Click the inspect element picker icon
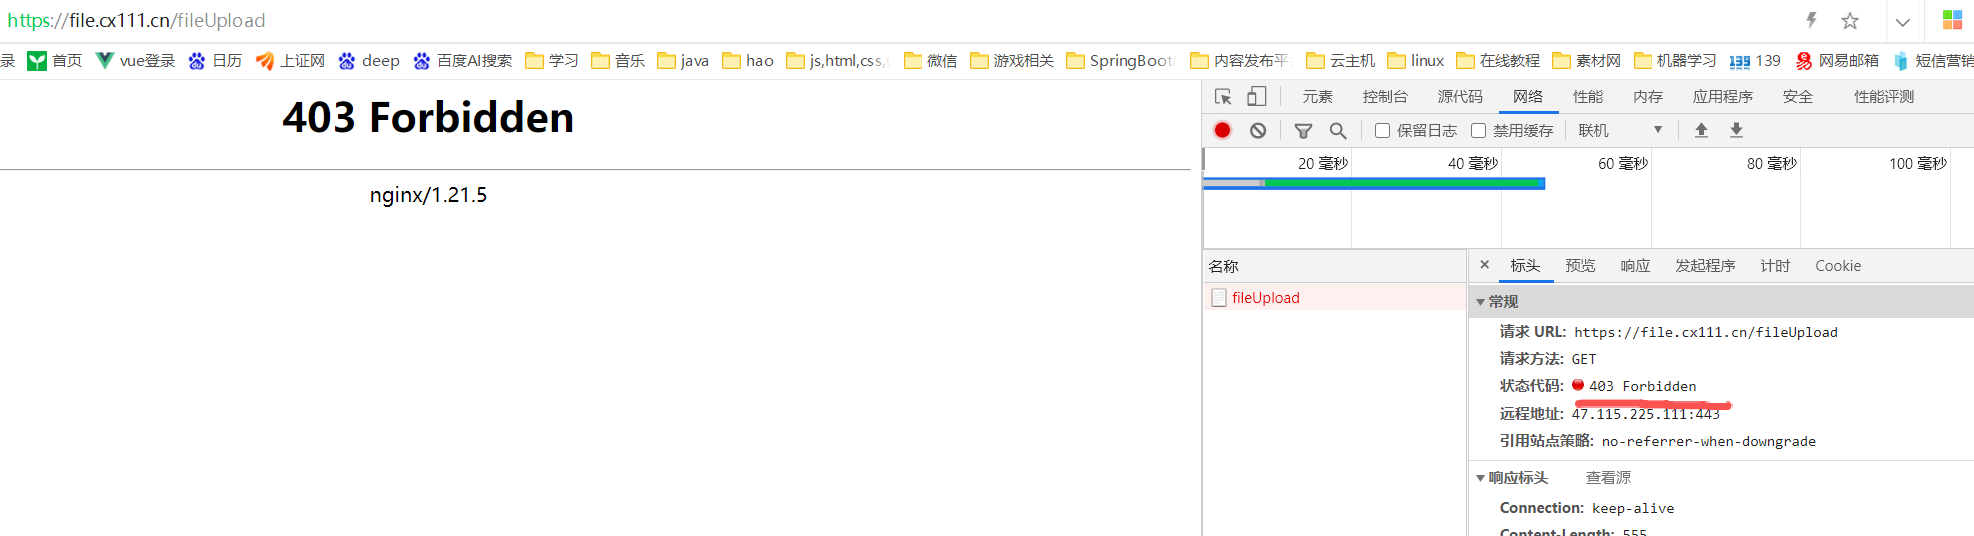The height and width of the screenshot is (536, 1974). [1223, 97]
